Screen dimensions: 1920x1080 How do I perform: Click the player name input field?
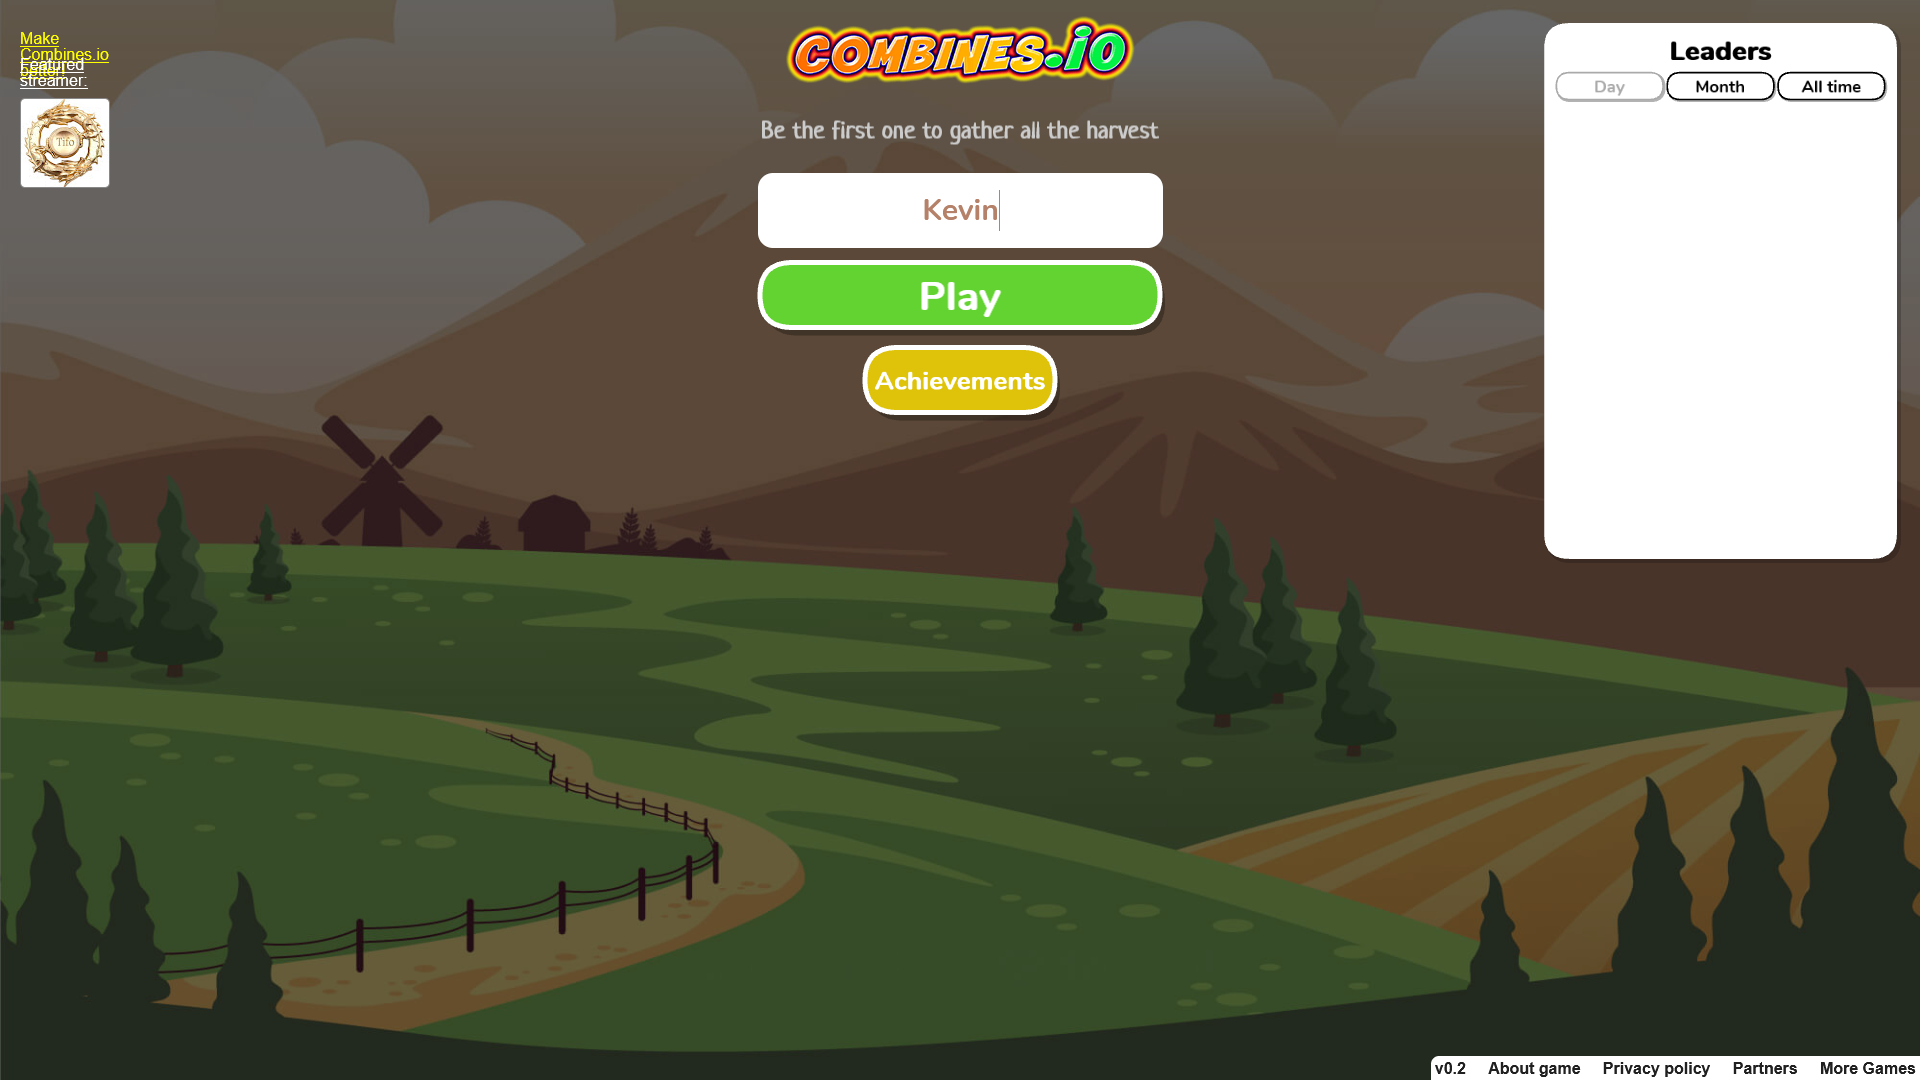coord(960,210)
